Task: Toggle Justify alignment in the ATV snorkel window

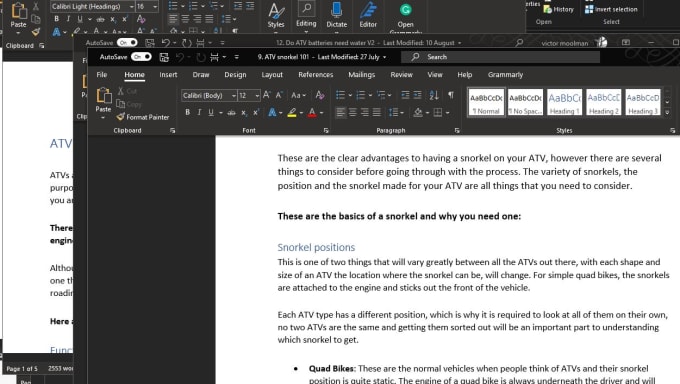Action: pyautogui.click(x=377, y=113)
